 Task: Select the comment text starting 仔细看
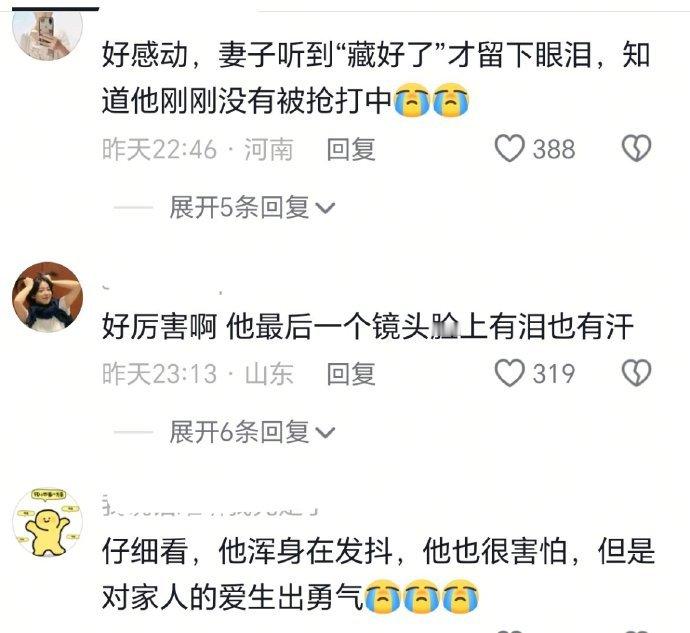tap(378, 574)
